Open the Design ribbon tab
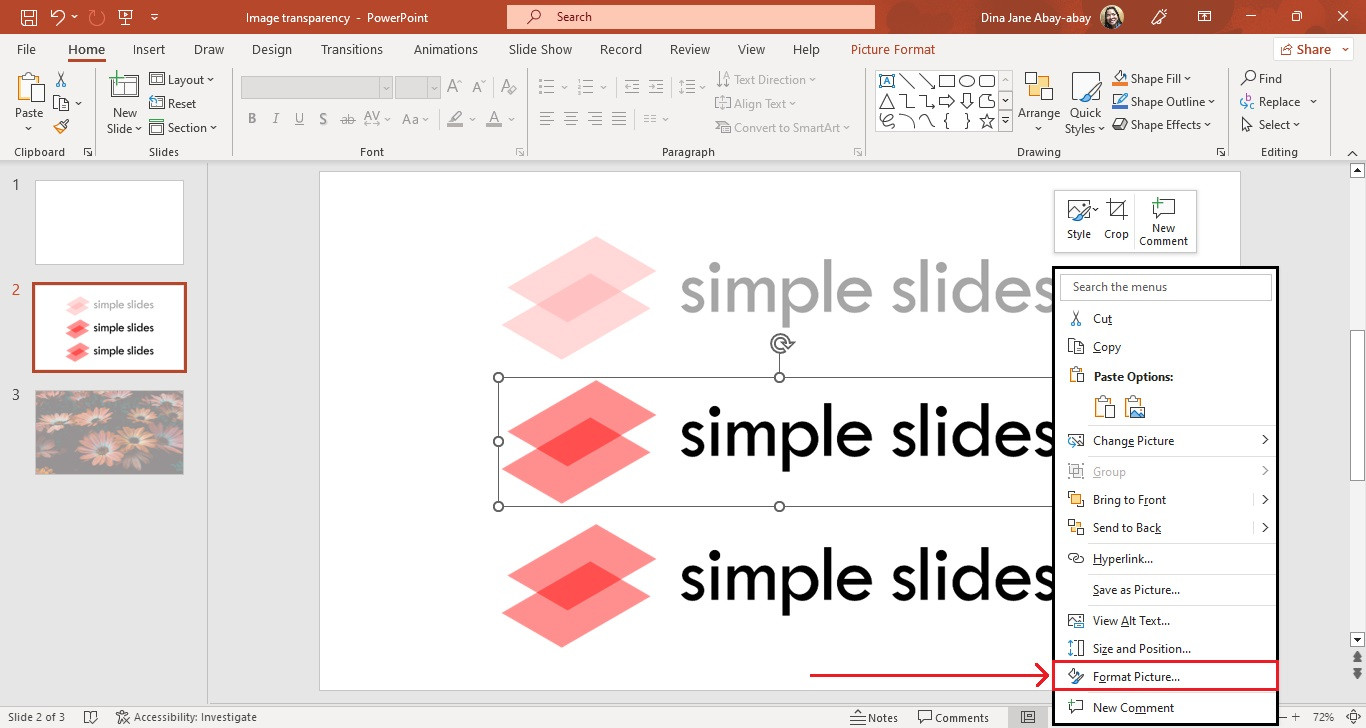The image size is (1366, 728). point(272,49)
